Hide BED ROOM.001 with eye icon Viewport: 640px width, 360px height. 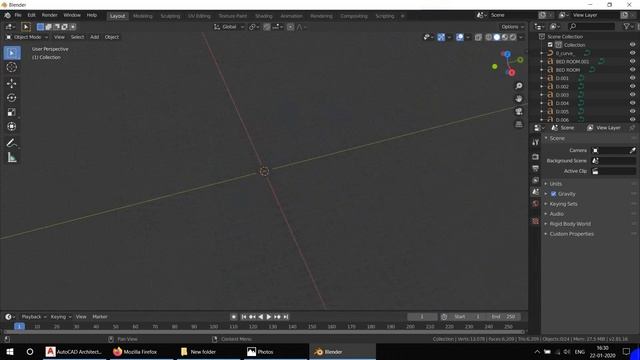point(633,62)
